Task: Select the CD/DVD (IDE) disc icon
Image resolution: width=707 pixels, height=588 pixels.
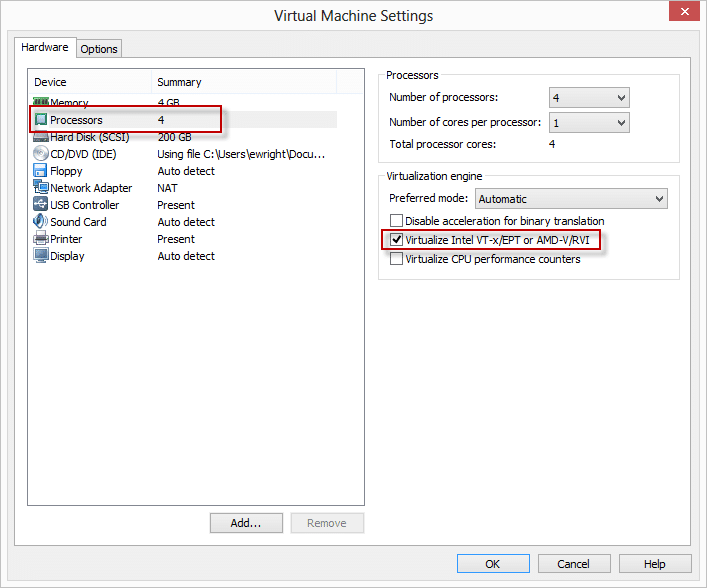Action: point(41,154)
